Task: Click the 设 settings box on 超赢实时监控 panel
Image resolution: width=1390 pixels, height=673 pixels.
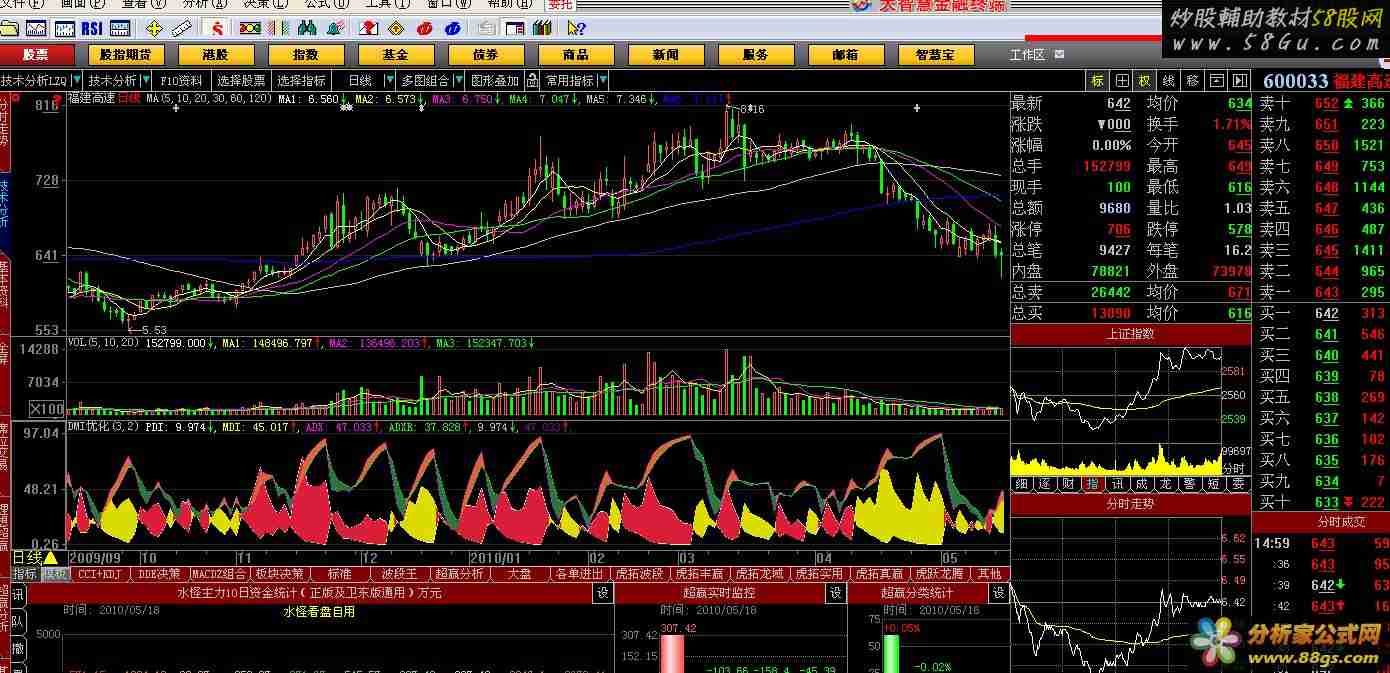Action: pyautogui.click(x=835, y=593)
